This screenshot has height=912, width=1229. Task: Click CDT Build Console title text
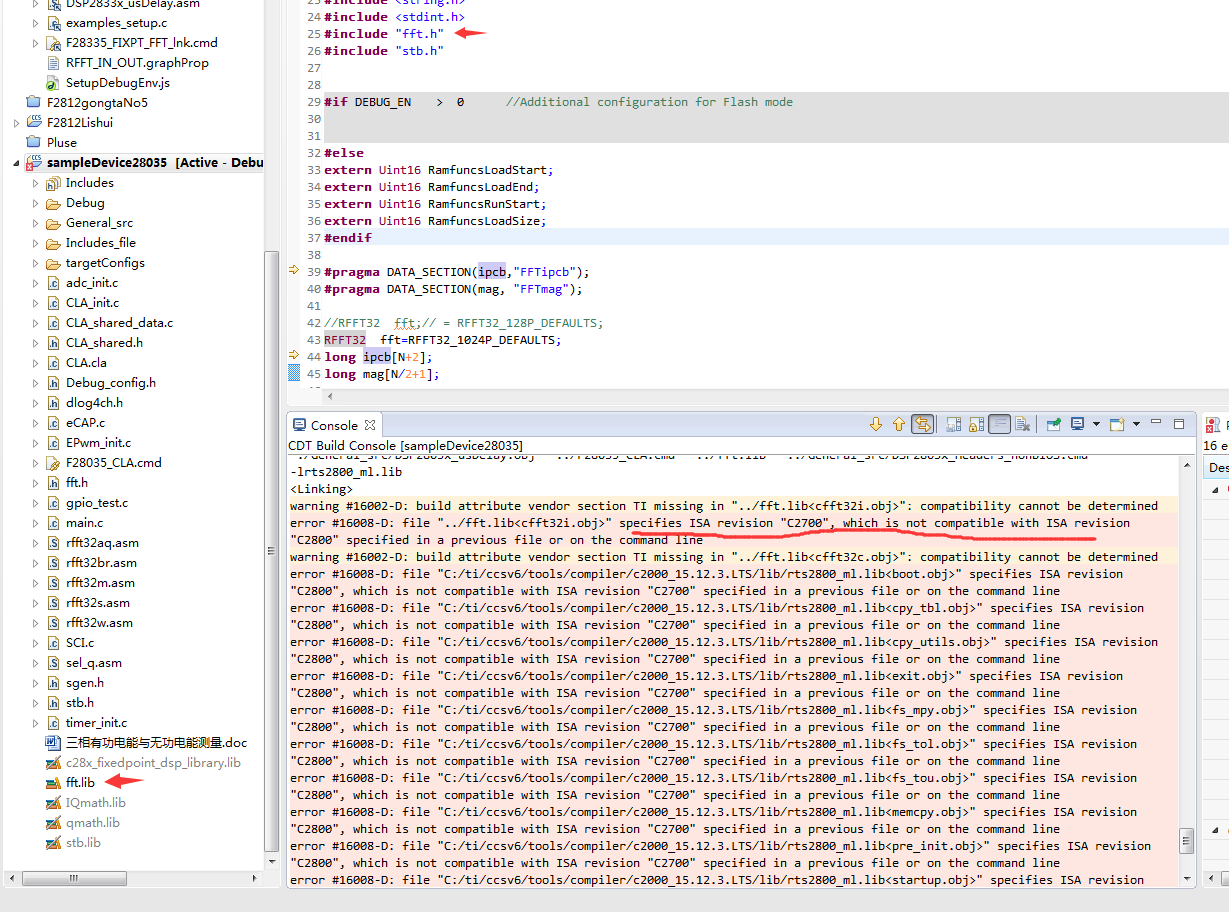tap(405, 445)
